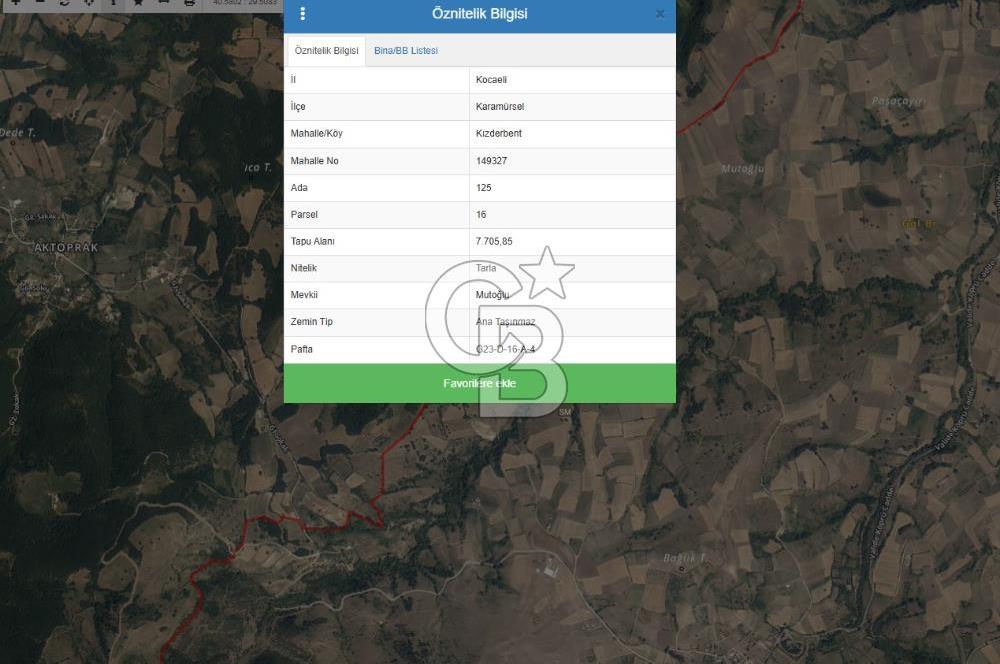Switch to the Bina/BB Listesi tab
This screenshot has height=664, width=1000.
[x=406, y=50]
